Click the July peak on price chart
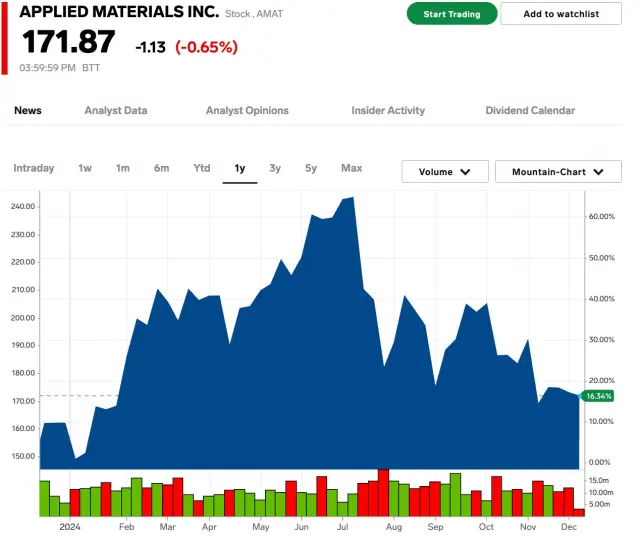This screenshot has height=541, width=640. pyautogui.click(x=352, y=199)
